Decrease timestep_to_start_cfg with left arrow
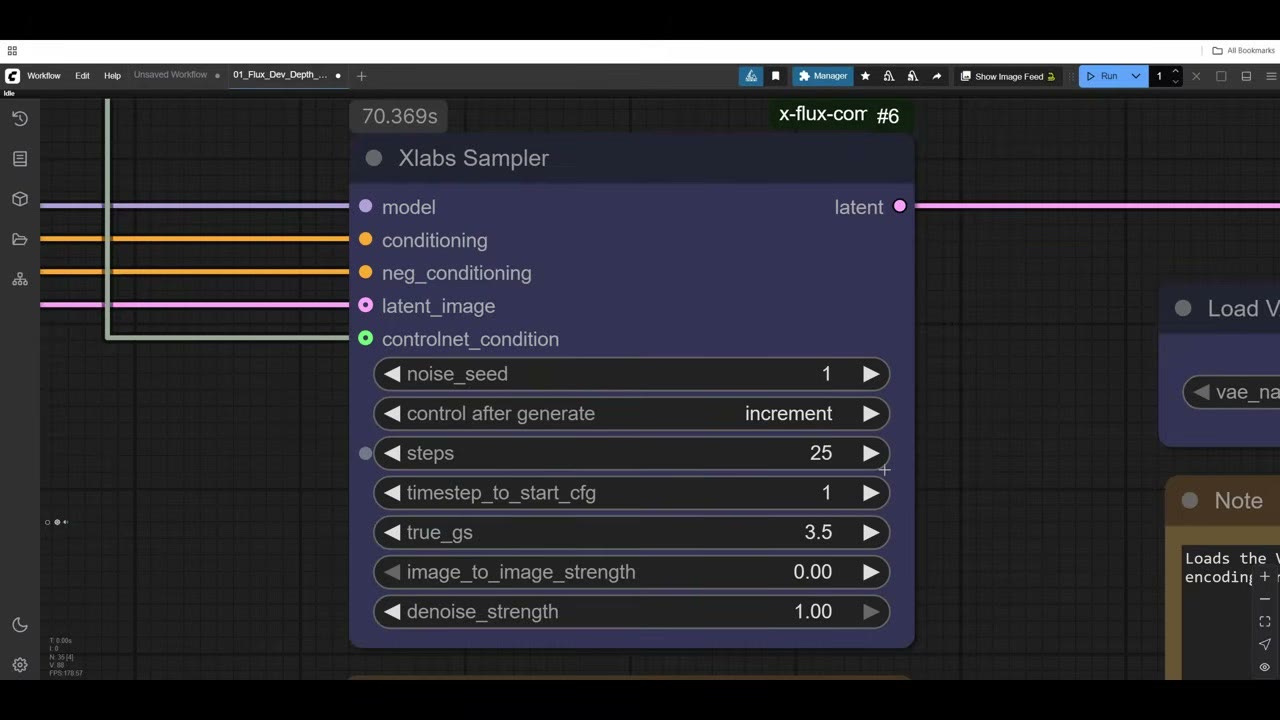The width and height of the screenshot is (1280, 720). pyautogui.click(x=392, y=493)
